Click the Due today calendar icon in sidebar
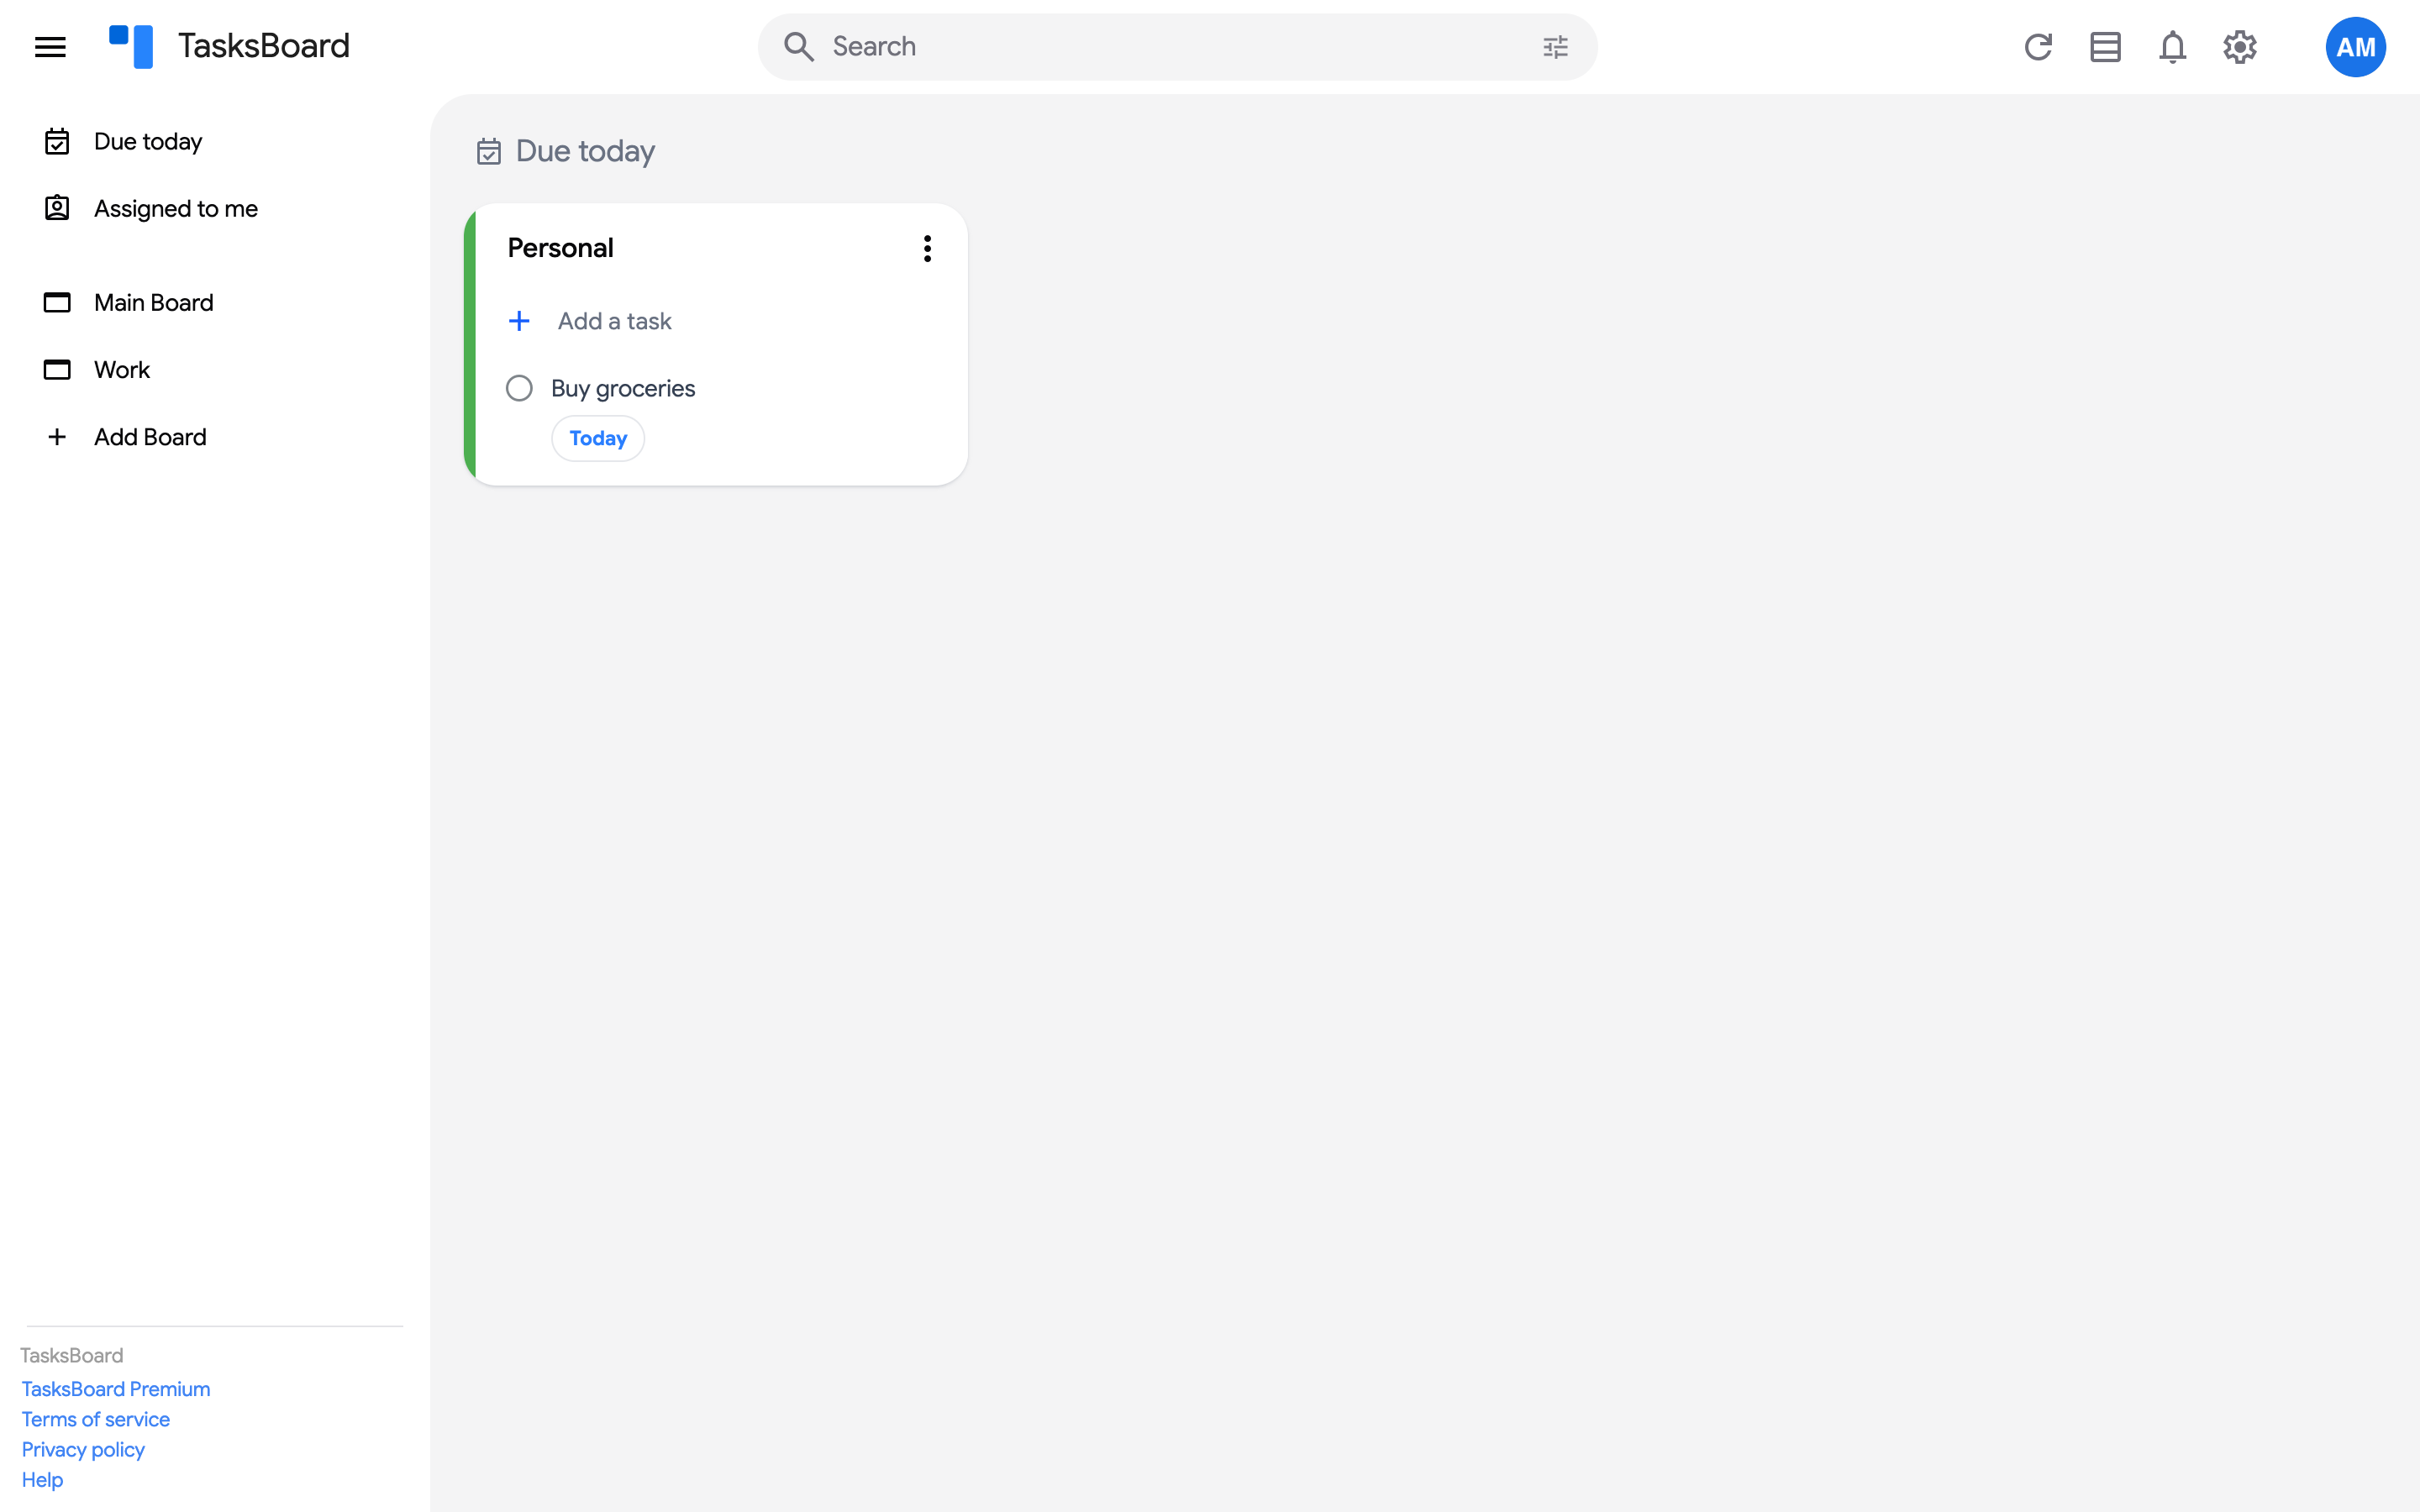The width and height of the screenshot is (2420, 1512). (x=57, y=141)
